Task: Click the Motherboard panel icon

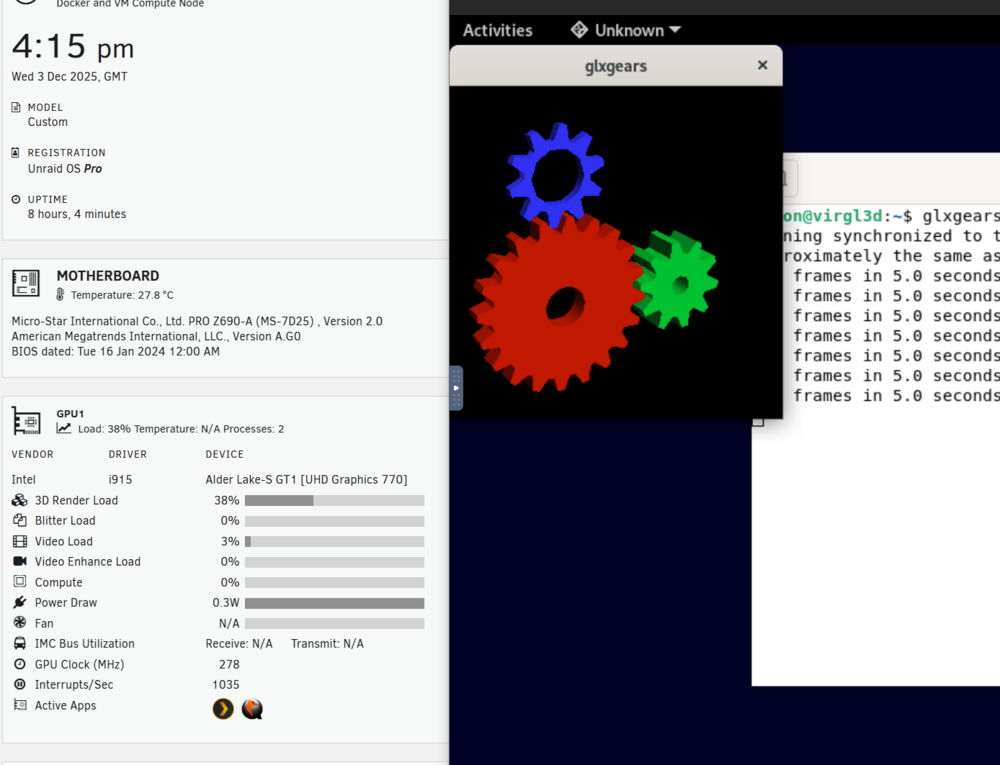Action: tap(26, 283)
